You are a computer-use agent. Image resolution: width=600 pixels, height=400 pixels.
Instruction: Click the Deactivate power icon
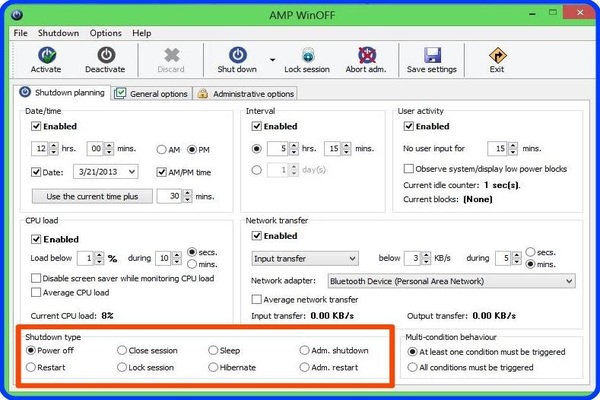106,55
